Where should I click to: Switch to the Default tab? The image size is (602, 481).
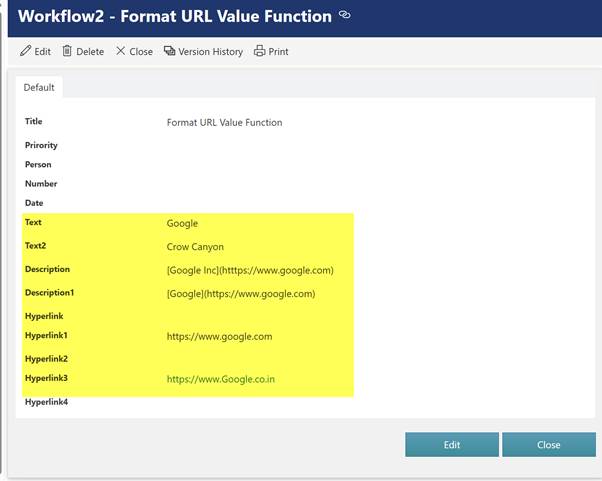coord(39,87)
